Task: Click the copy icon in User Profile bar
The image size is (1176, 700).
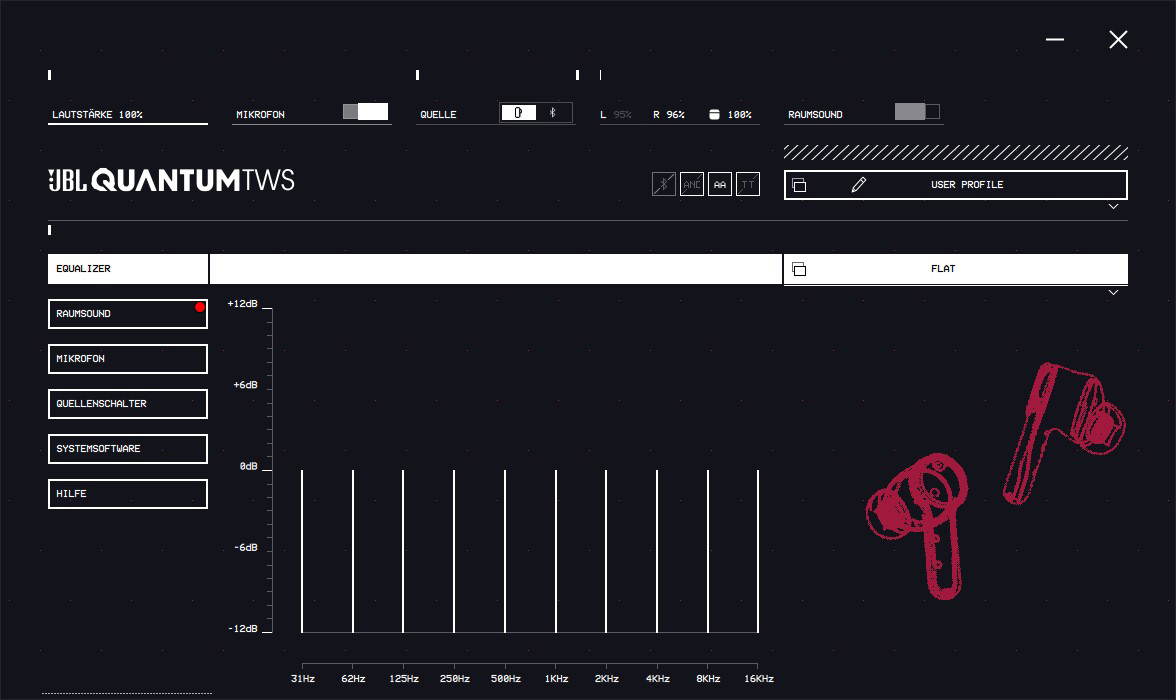Action: 800,185
